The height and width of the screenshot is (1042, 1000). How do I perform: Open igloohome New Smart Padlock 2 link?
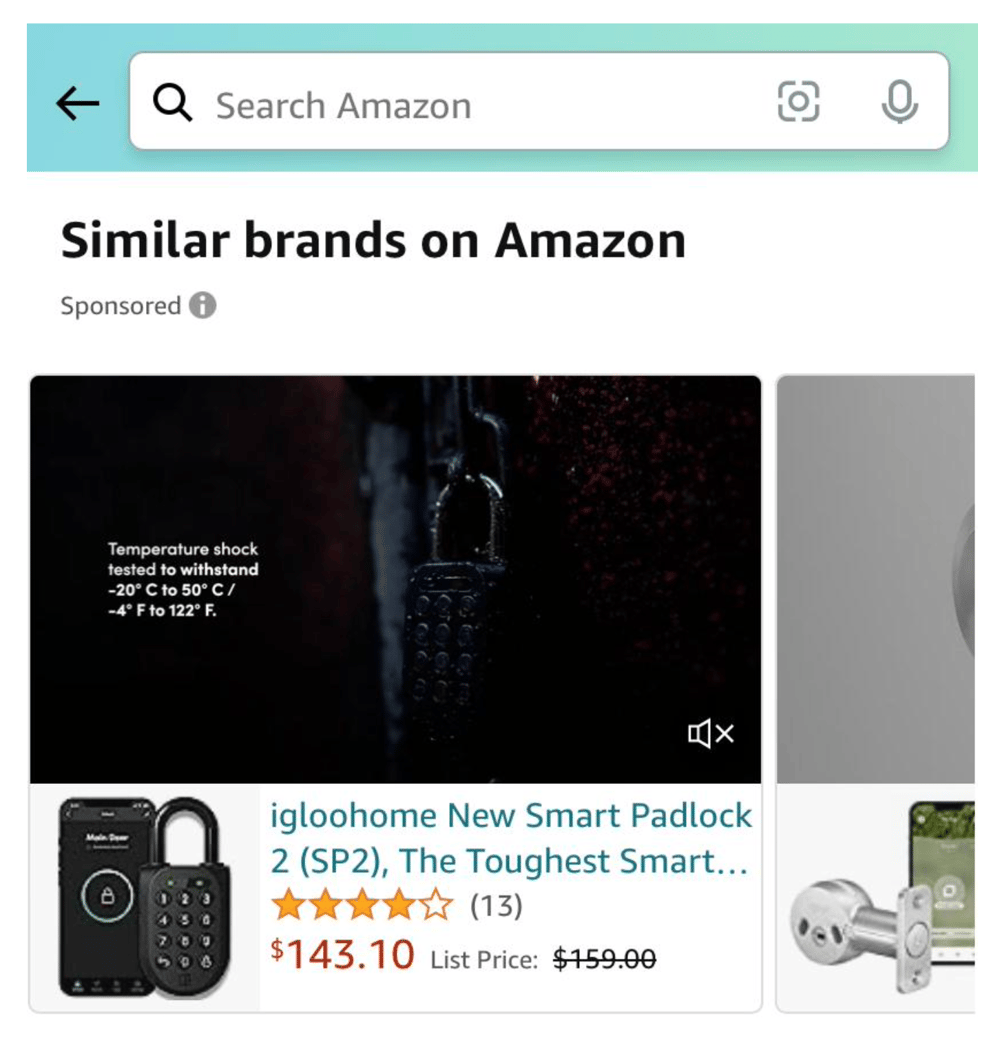510,837
